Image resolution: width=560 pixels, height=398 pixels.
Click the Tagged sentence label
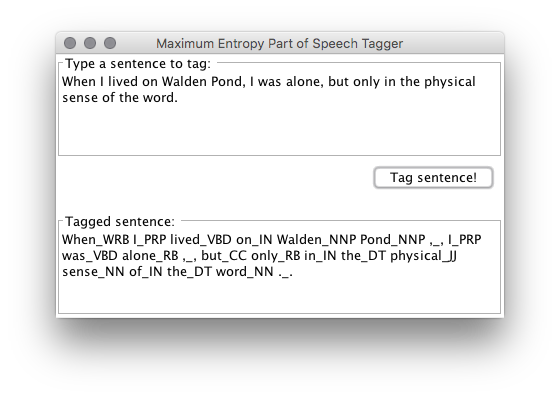click(x=120, y=222)
